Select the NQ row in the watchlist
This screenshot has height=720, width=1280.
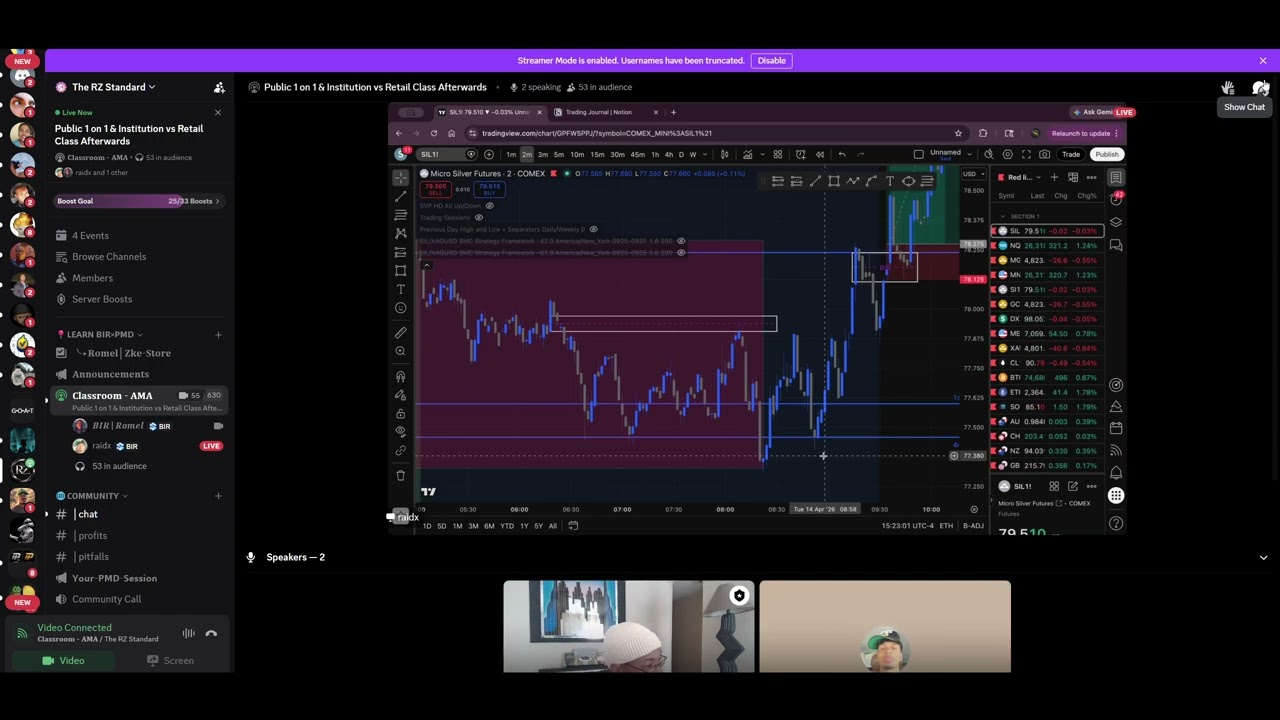tap(1046, 245)
